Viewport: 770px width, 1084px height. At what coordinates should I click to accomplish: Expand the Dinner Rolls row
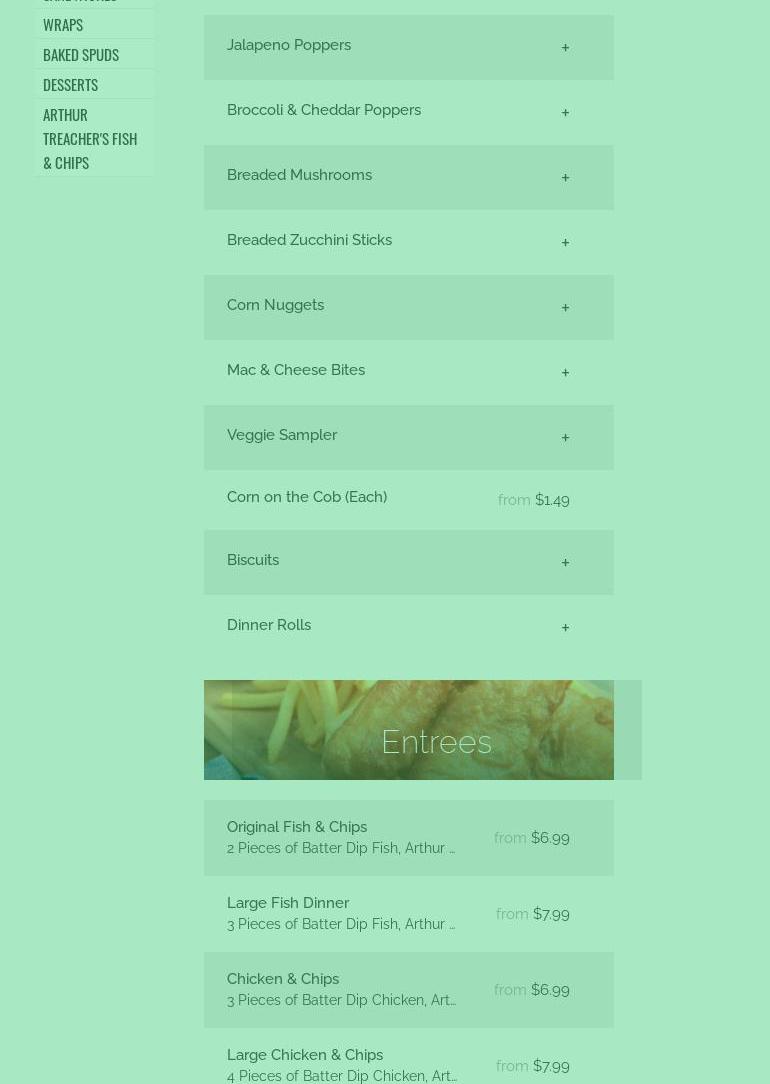pos(409,628)
